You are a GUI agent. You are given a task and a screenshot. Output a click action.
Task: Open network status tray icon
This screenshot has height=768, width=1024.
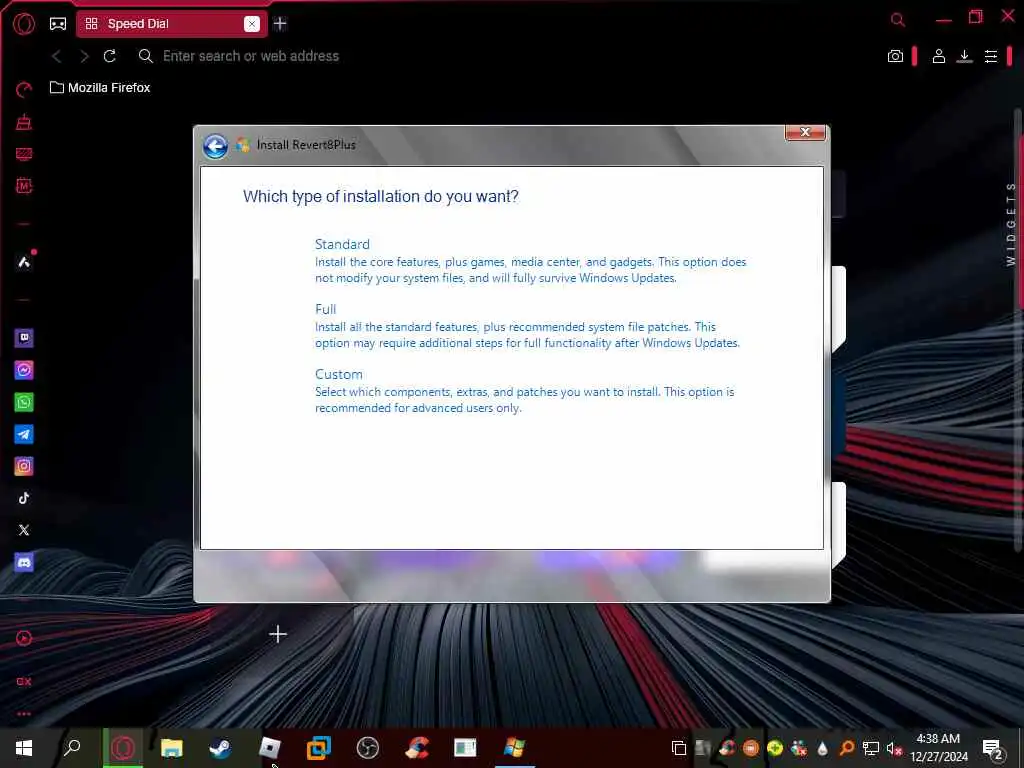871,748
